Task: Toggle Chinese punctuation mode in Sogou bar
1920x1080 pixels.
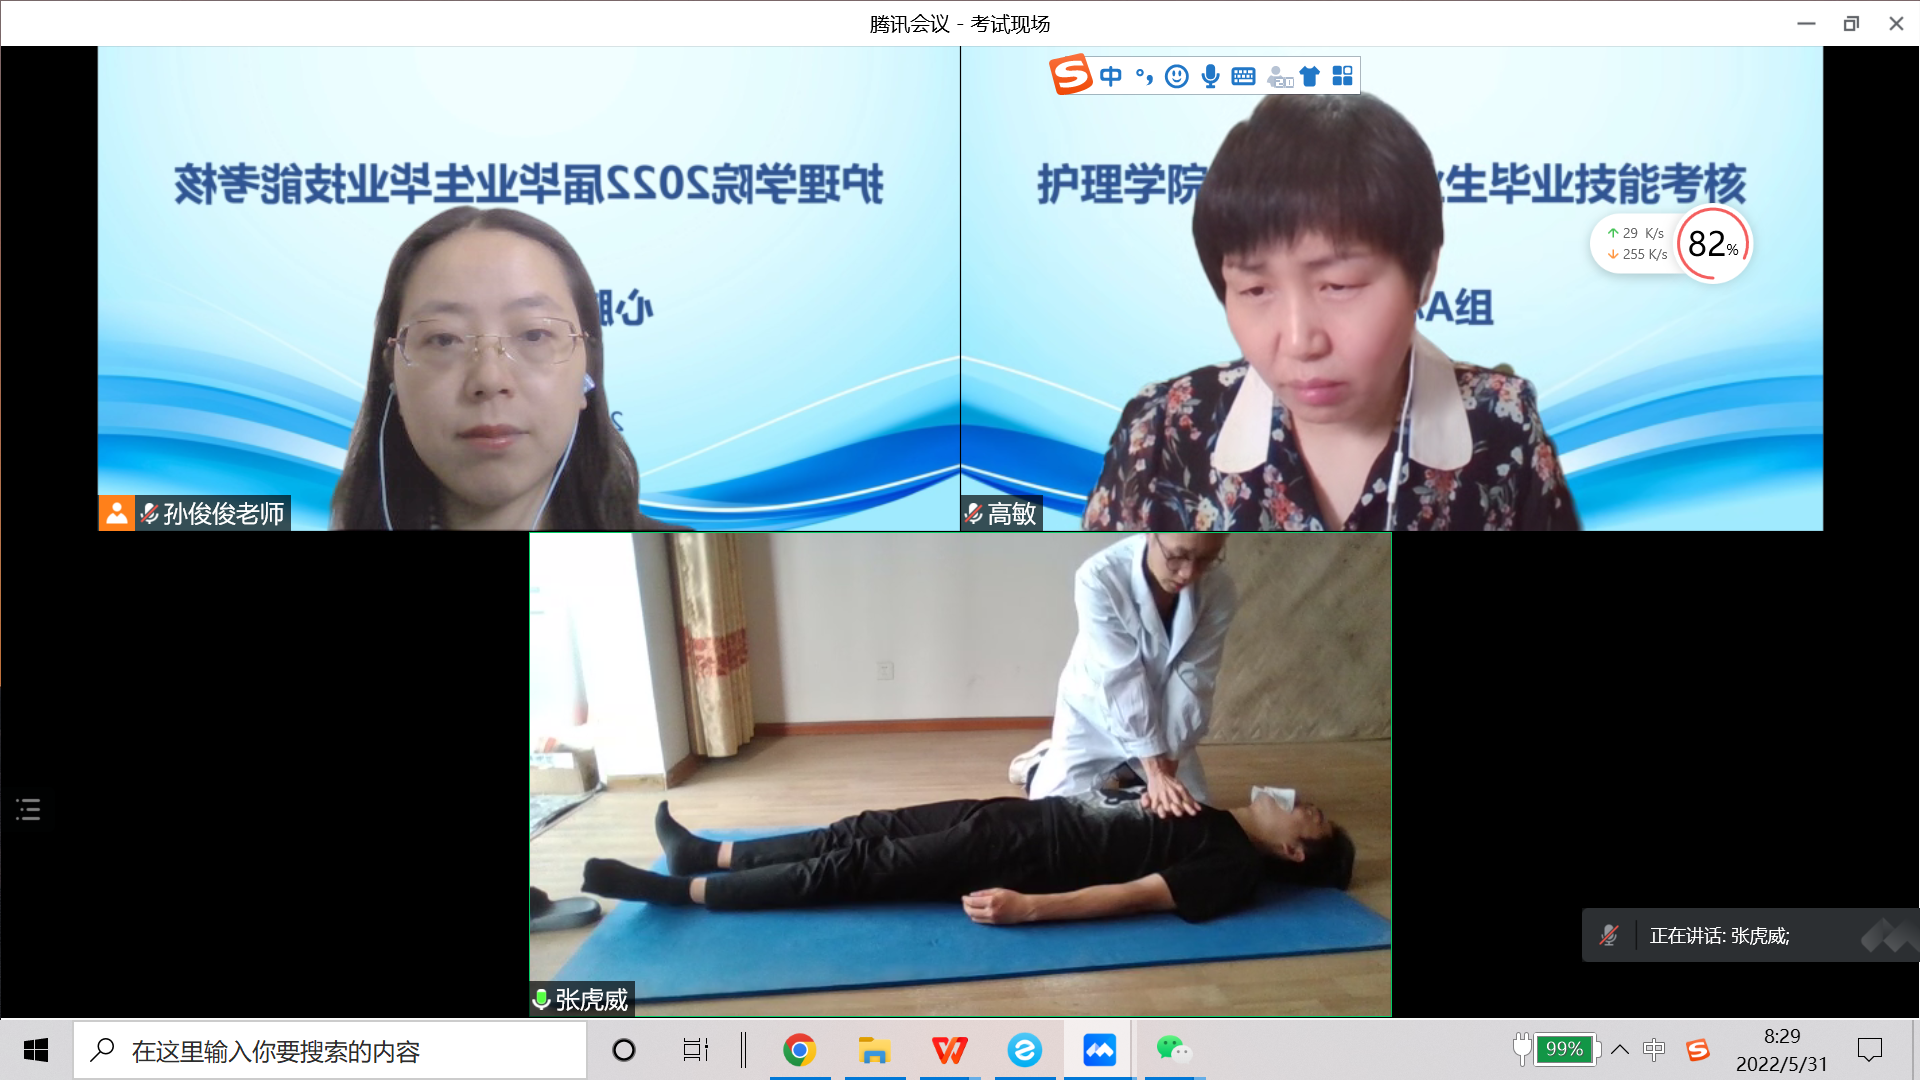Action: point(1144,76)
